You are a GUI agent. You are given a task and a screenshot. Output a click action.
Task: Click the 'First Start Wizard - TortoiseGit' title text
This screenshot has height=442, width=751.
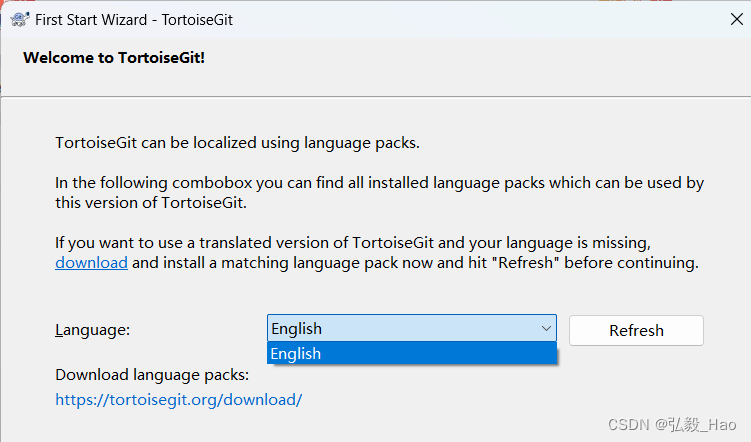[135, 19]
